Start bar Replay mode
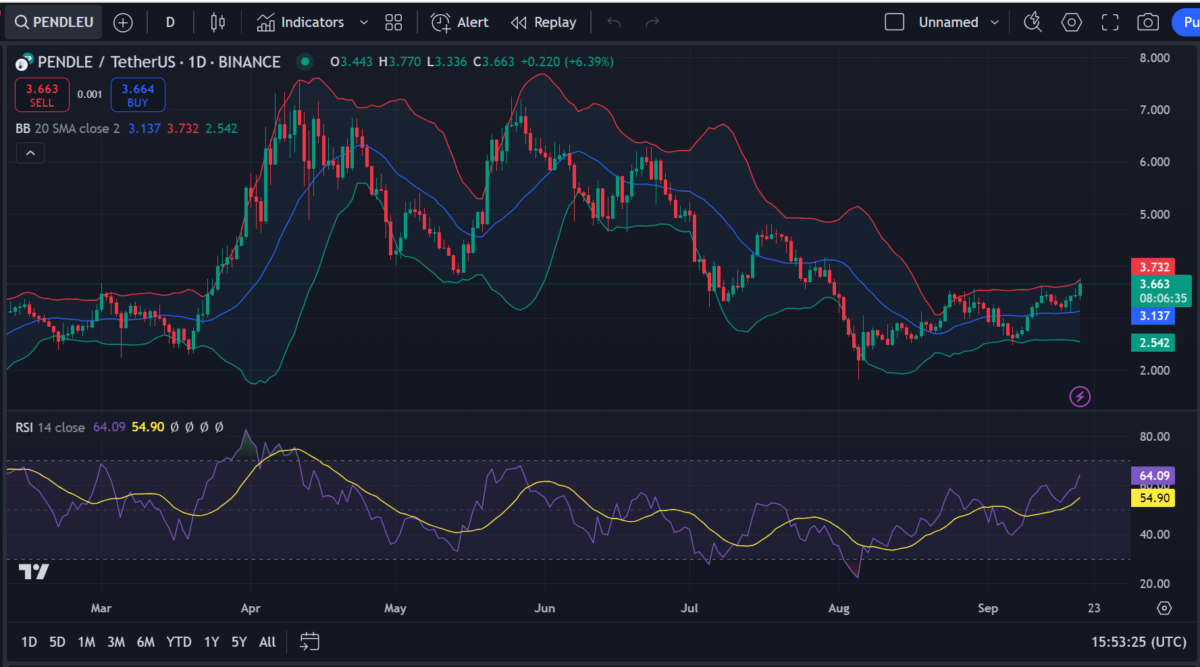 coord(543,22)
